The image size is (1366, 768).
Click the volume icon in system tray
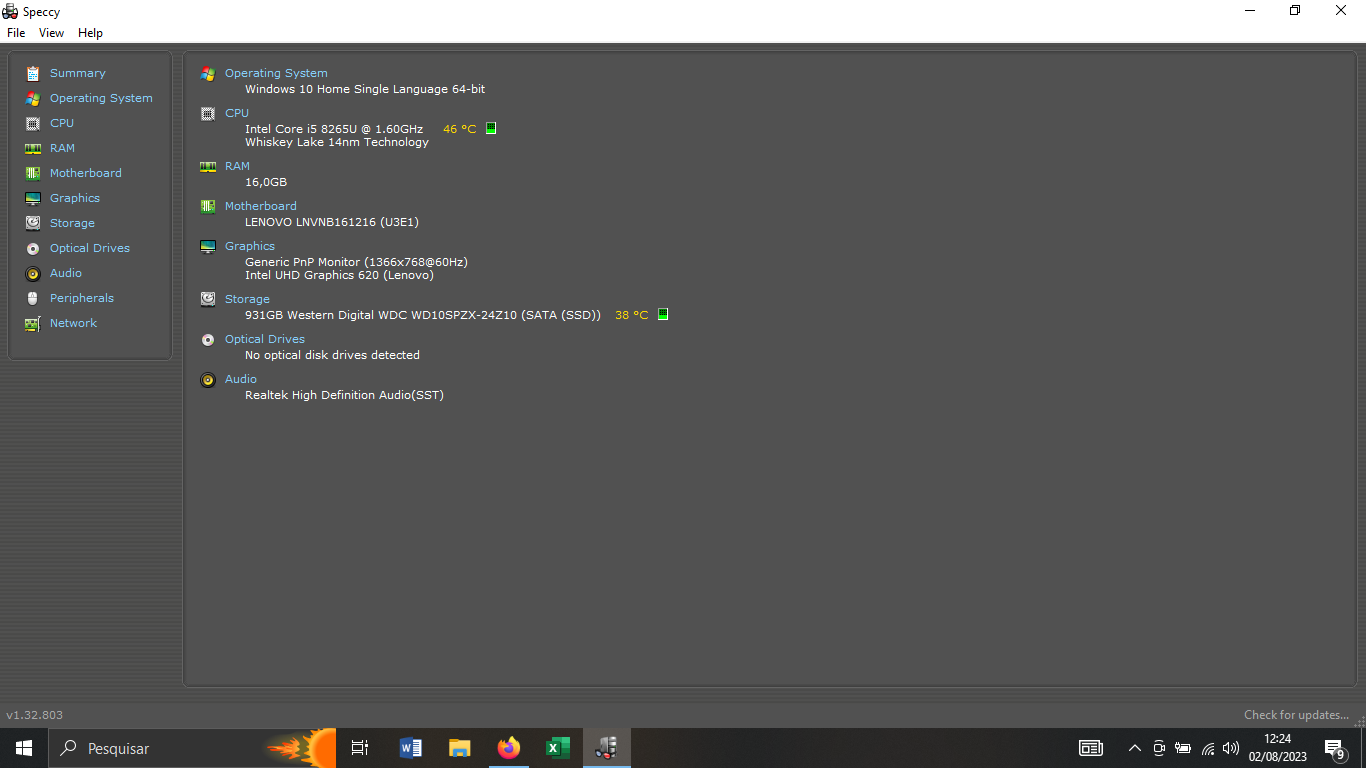(x=1231, y=748)
